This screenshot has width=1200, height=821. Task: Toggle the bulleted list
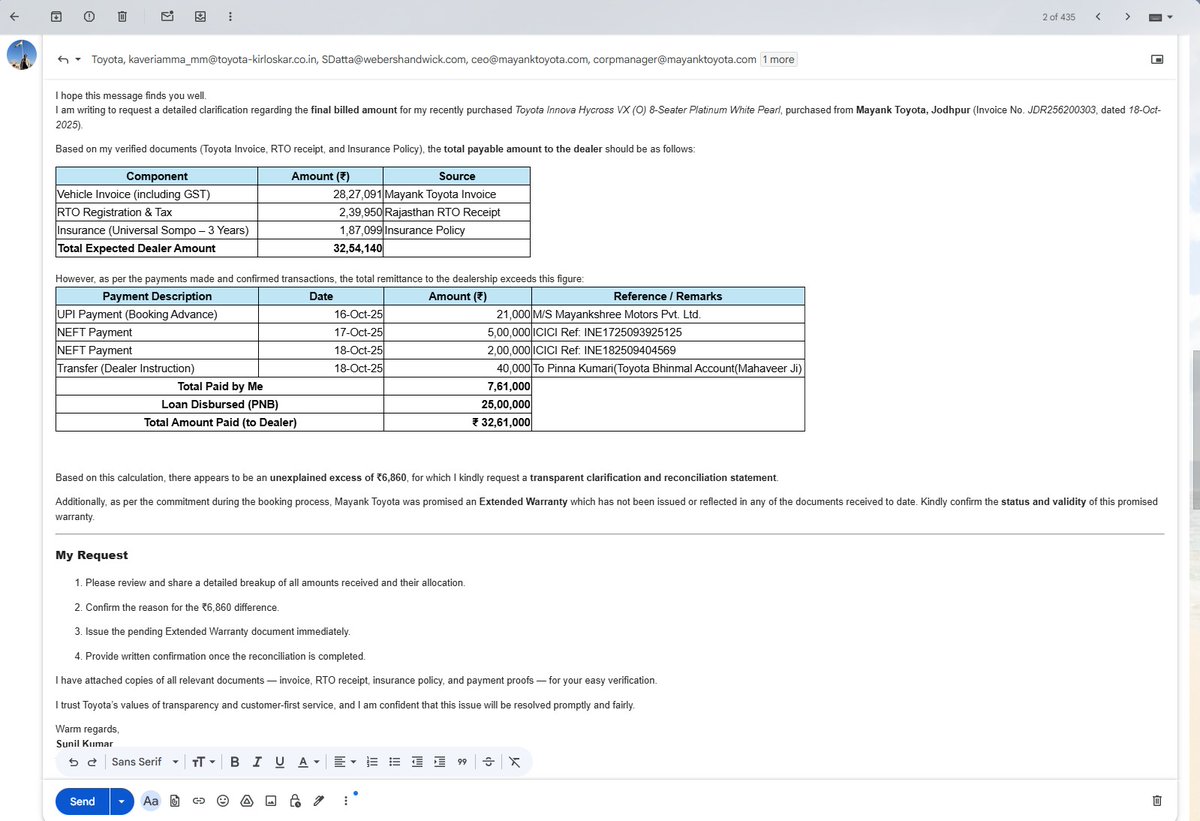394,762
